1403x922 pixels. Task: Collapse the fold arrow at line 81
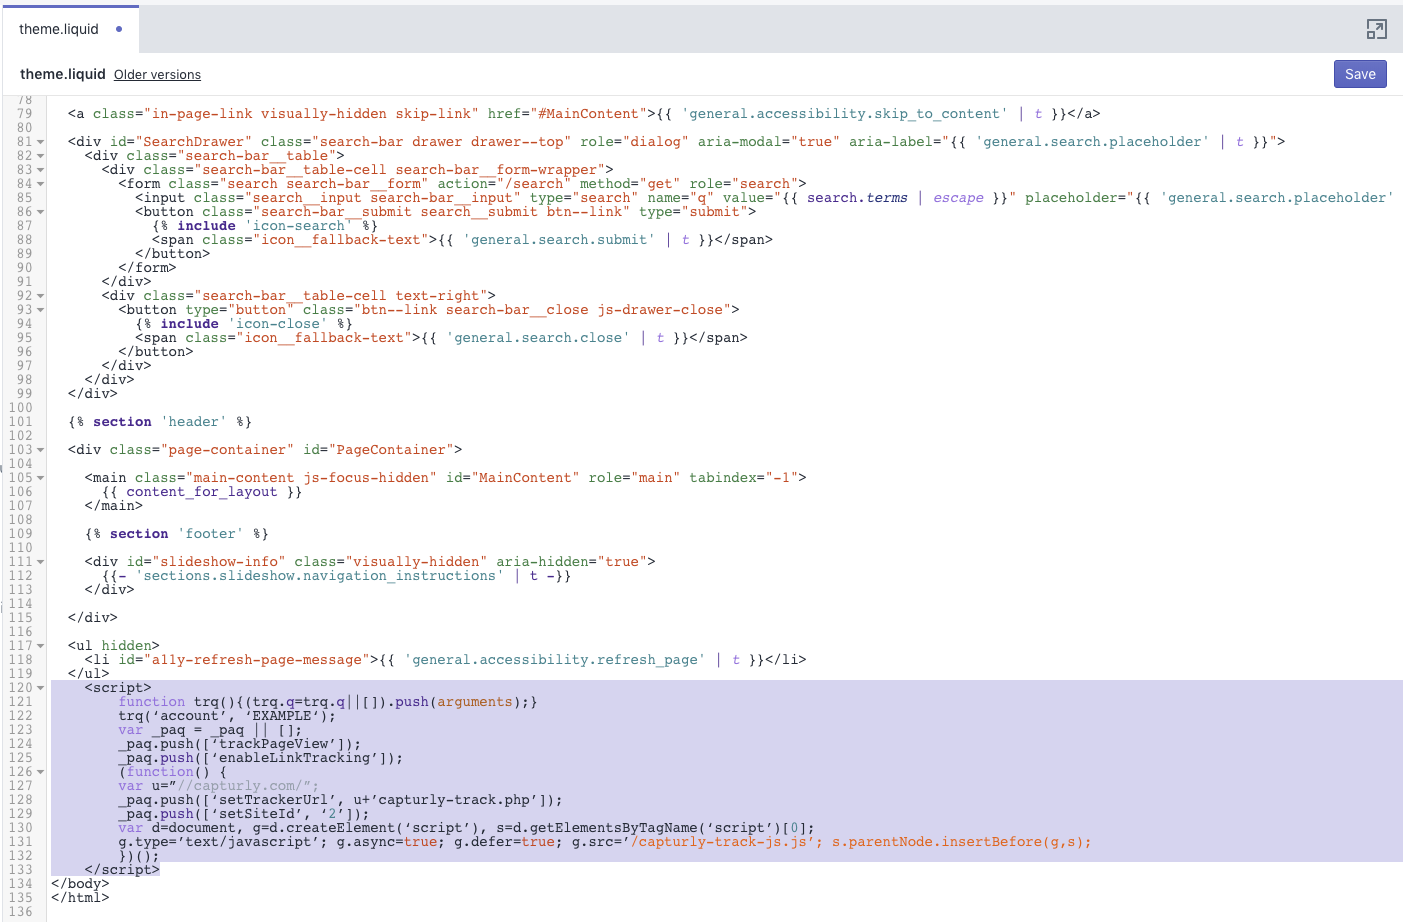41,142
